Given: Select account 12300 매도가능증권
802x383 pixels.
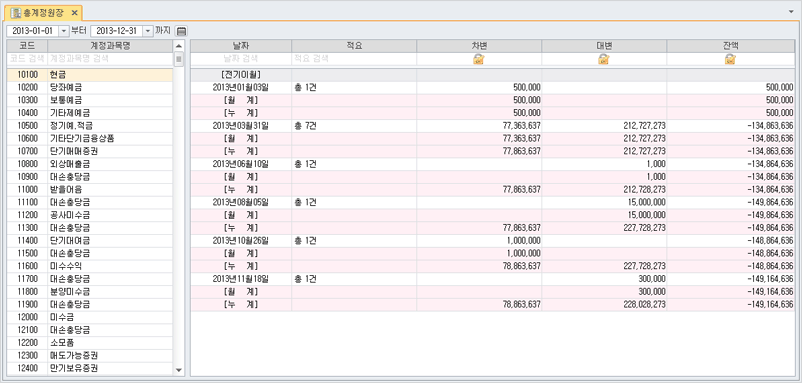Looking at the screenshot, I should (90, 356).
